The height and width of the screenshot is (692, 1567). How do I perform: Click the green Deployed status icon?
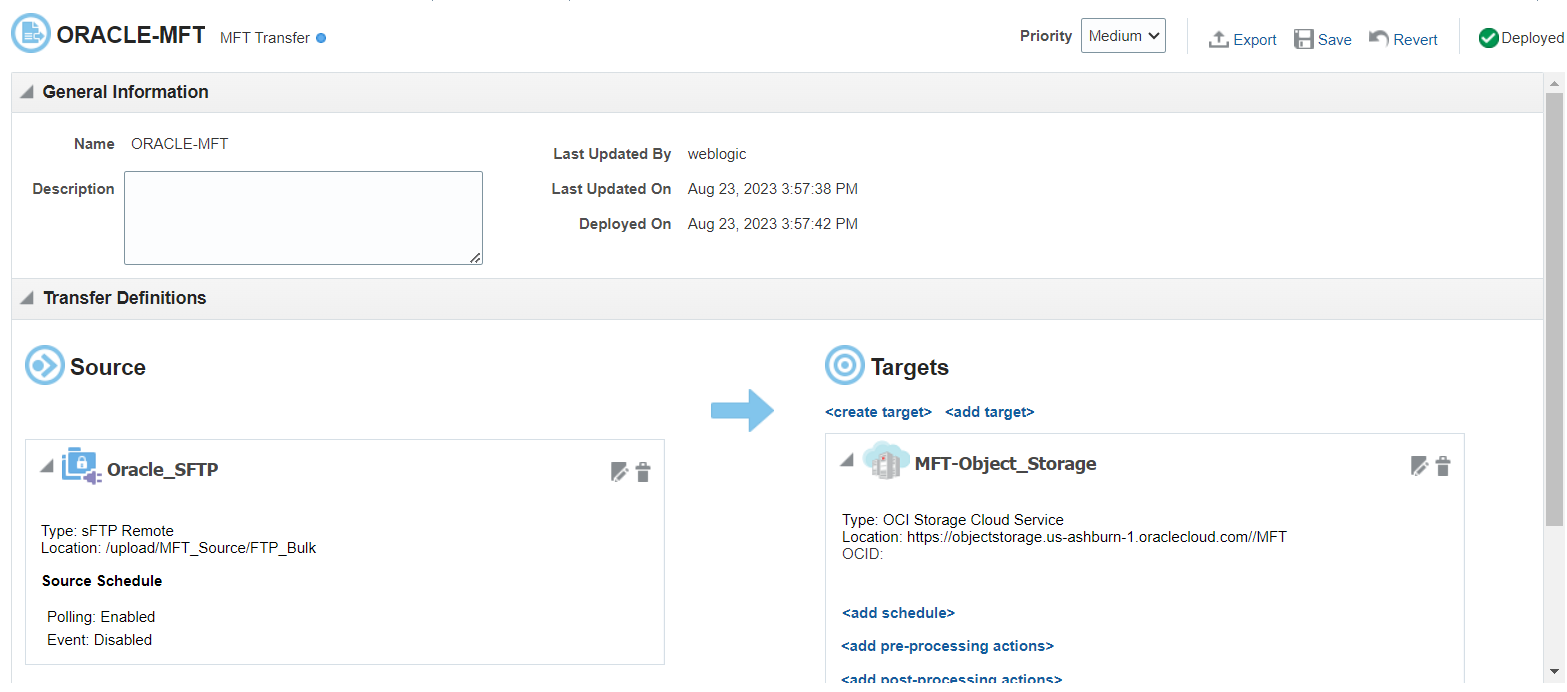(1488, 38)
